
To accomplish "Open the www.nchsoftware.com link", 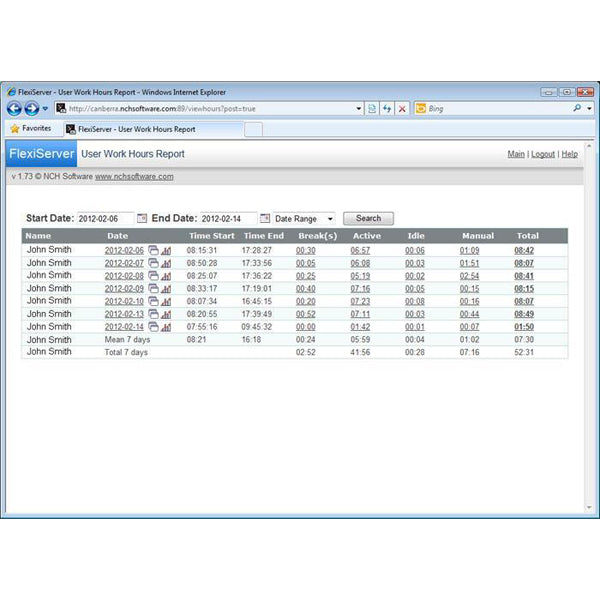I will [x=134, y=176].
